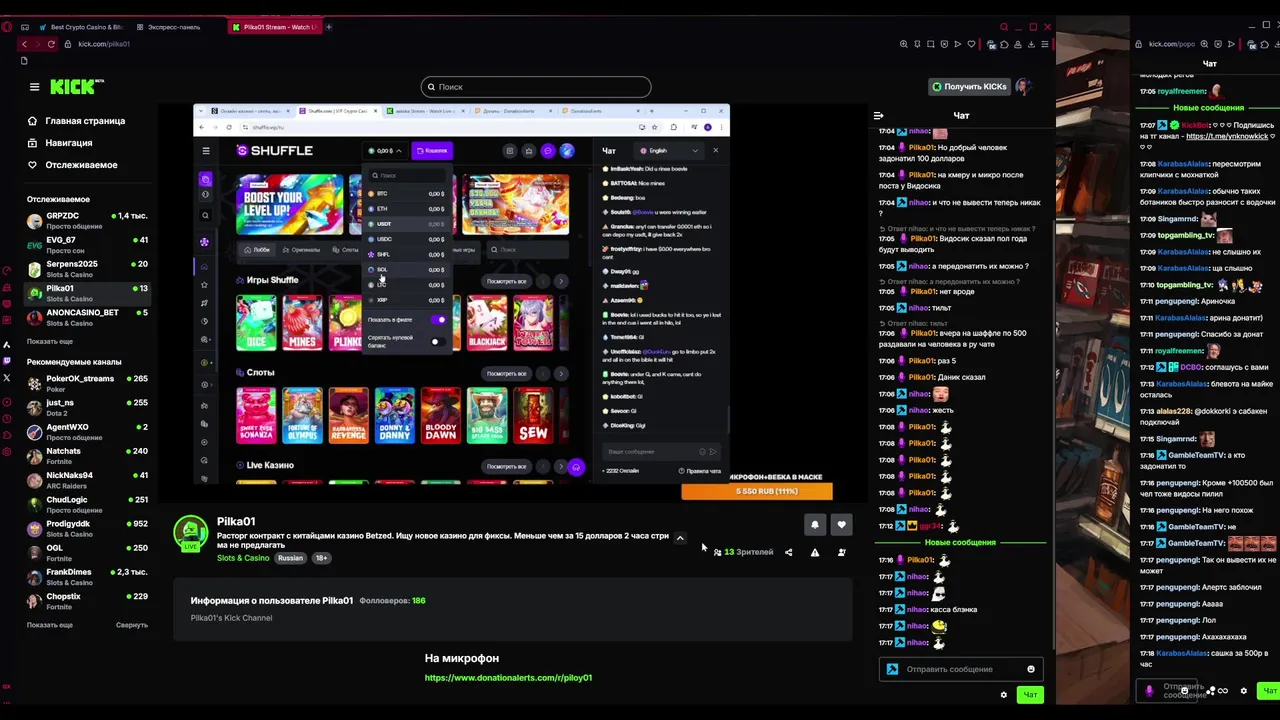Select BTC currency row in Shuffle

click(407, 194)
